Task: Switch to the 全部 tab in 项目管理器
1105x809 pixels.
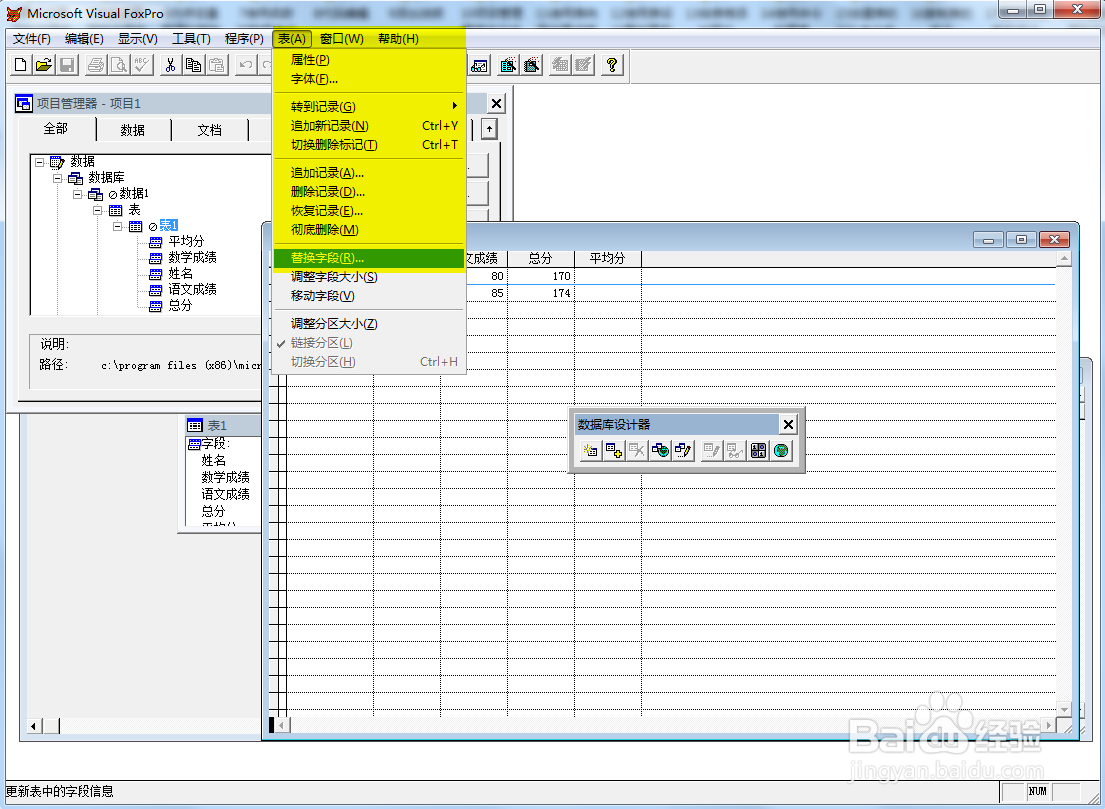Action: (56, 129)
